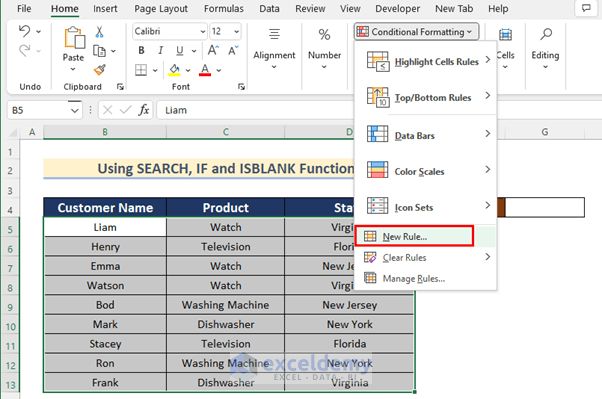Switch to the Data tab
Screen dimensions: 602x399
pyautogui.click(x=269, y=8)
